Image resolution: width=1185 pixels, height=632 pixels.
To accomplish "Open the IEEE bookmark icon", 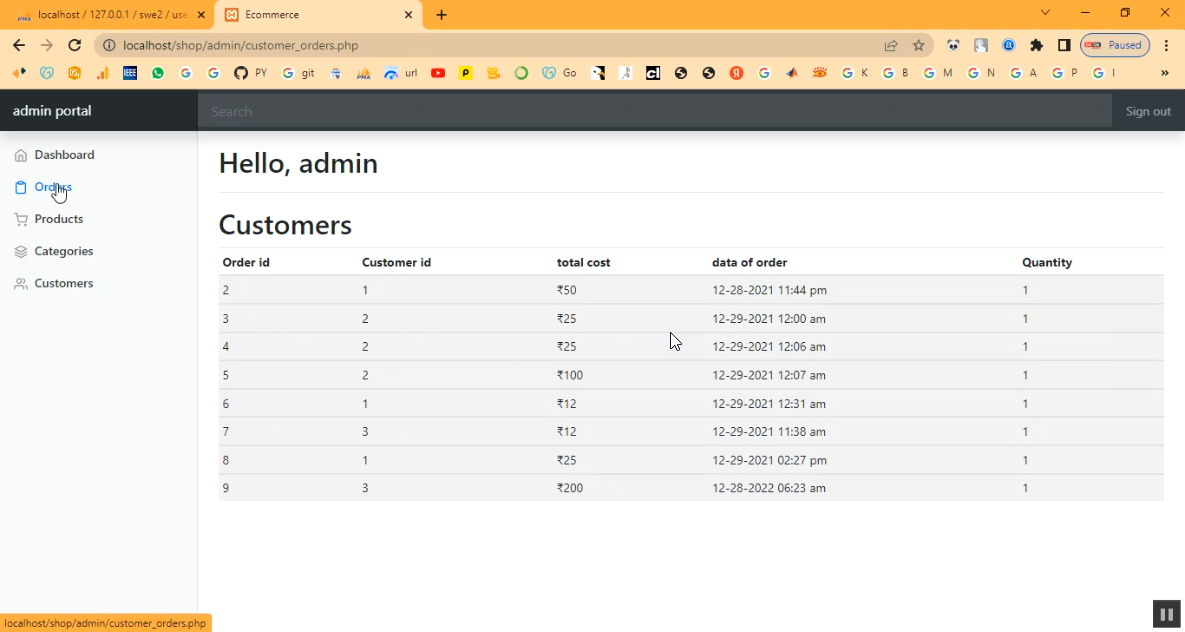I will 130,73.
